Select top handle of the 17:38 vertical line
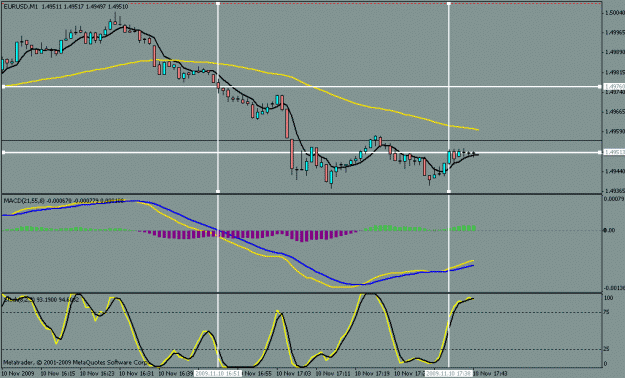 click(x=449, y=4)
